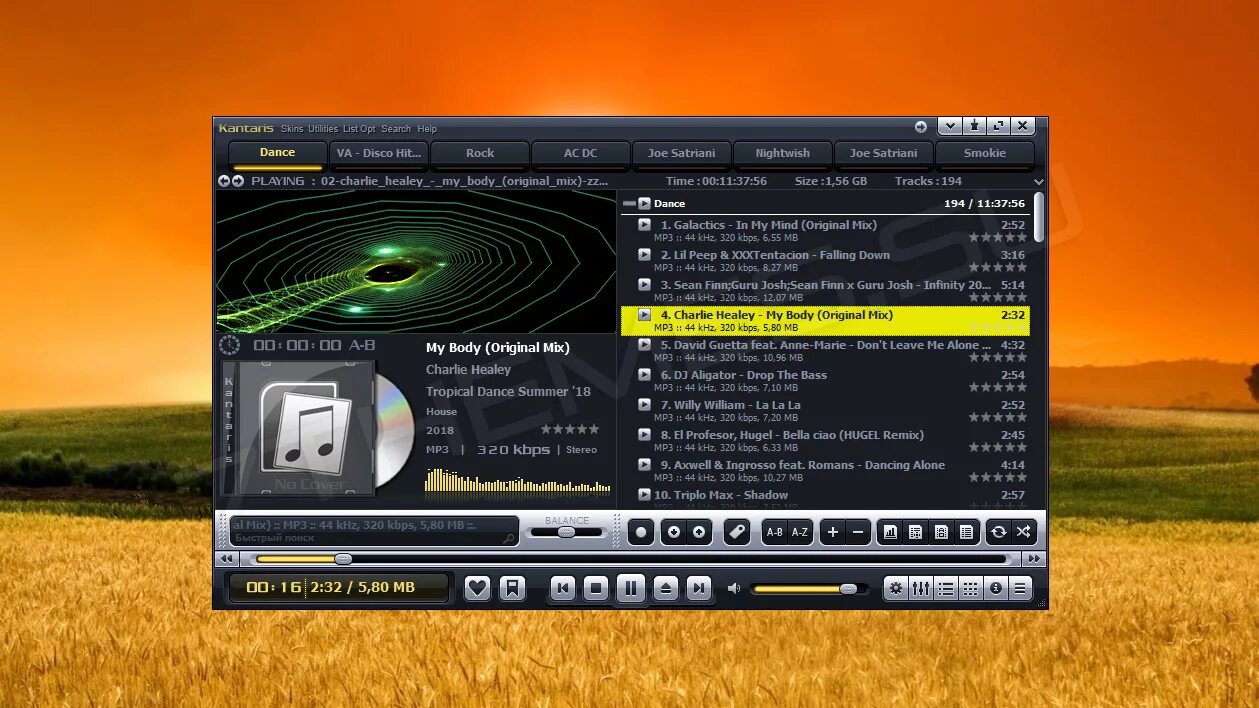This screenshot has height=708, width=1259.
Task: Click seek-back double arrow on progress bar
Action: (x=227, y=559)
